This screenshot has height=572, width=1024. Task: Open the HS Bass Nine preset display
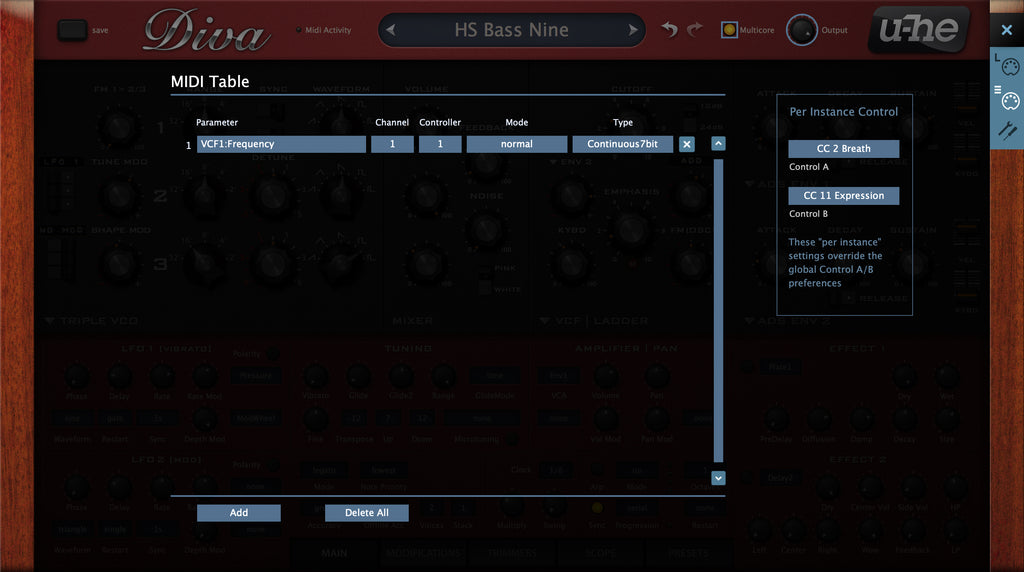pyautogui.click(x=511, y=30)
